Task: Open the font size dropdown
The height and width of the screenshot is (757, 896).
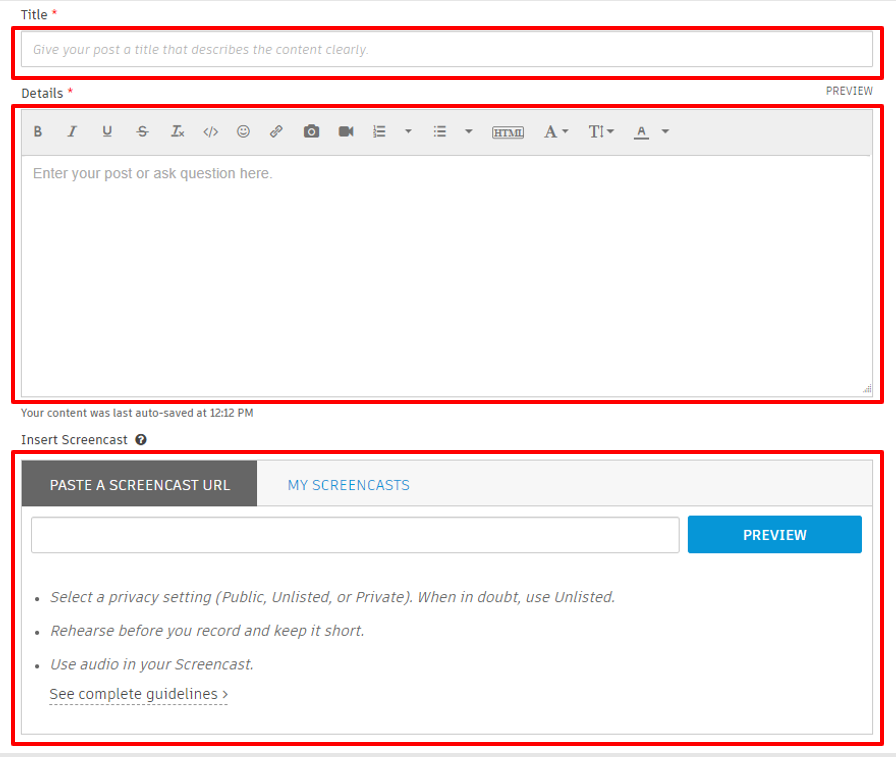Action: click(601, 132)
